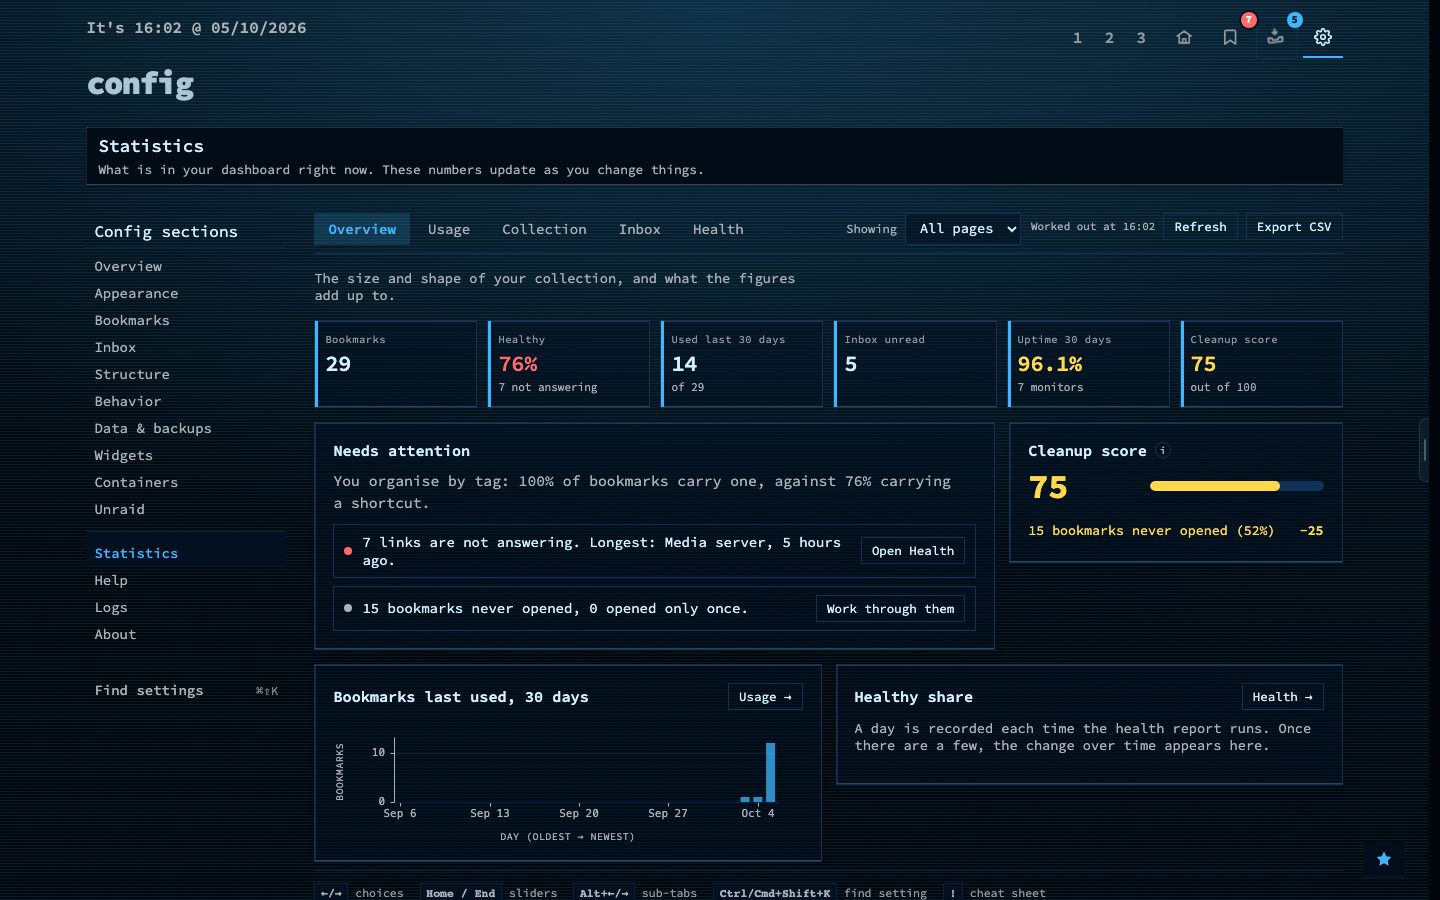The width and height of the screenshot is (1440, 900).
Task: Click the settings gear icon
Action: coord(1322,38)
